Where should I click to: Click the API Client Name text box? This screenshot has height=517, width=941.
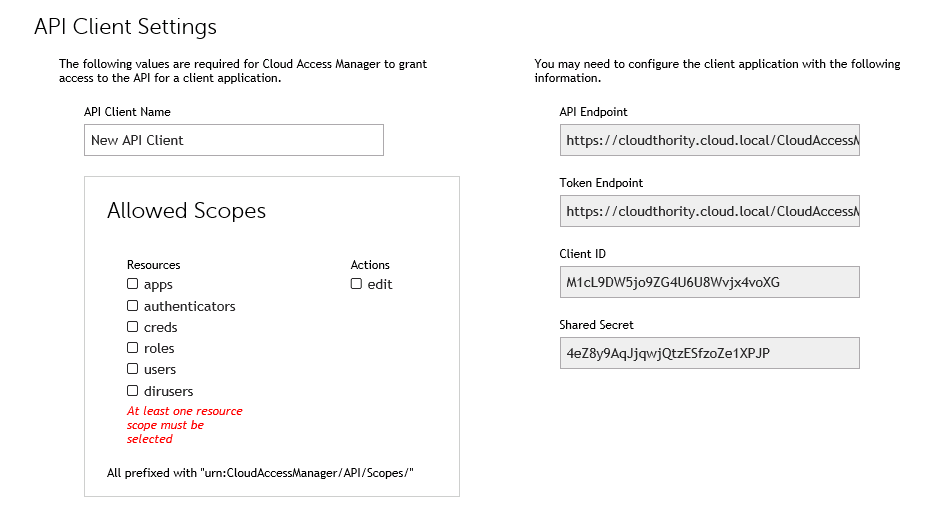point(233,140)
